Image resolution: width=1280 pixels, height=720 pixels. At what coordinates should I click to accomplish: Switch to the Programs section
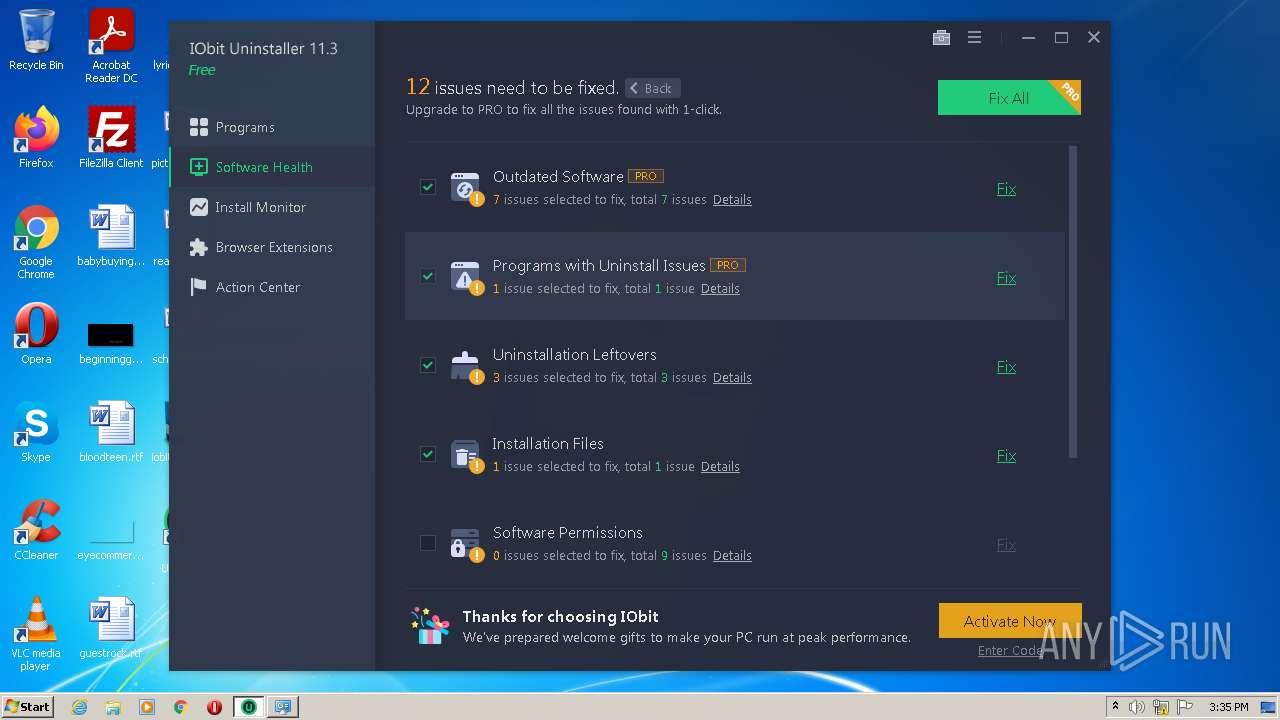point(272,127)
